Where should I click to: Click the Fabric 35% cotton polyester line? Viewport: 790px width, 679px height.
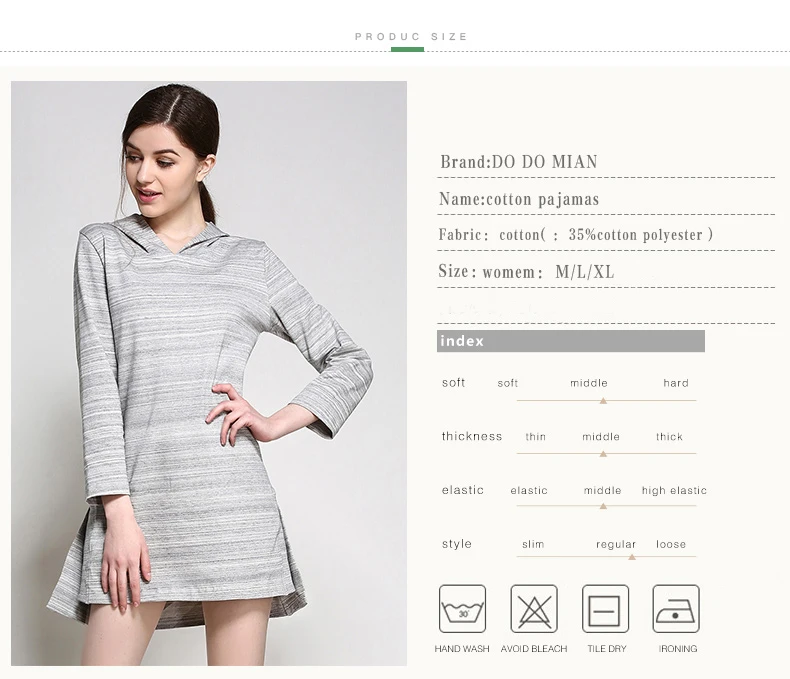(575, 235)
